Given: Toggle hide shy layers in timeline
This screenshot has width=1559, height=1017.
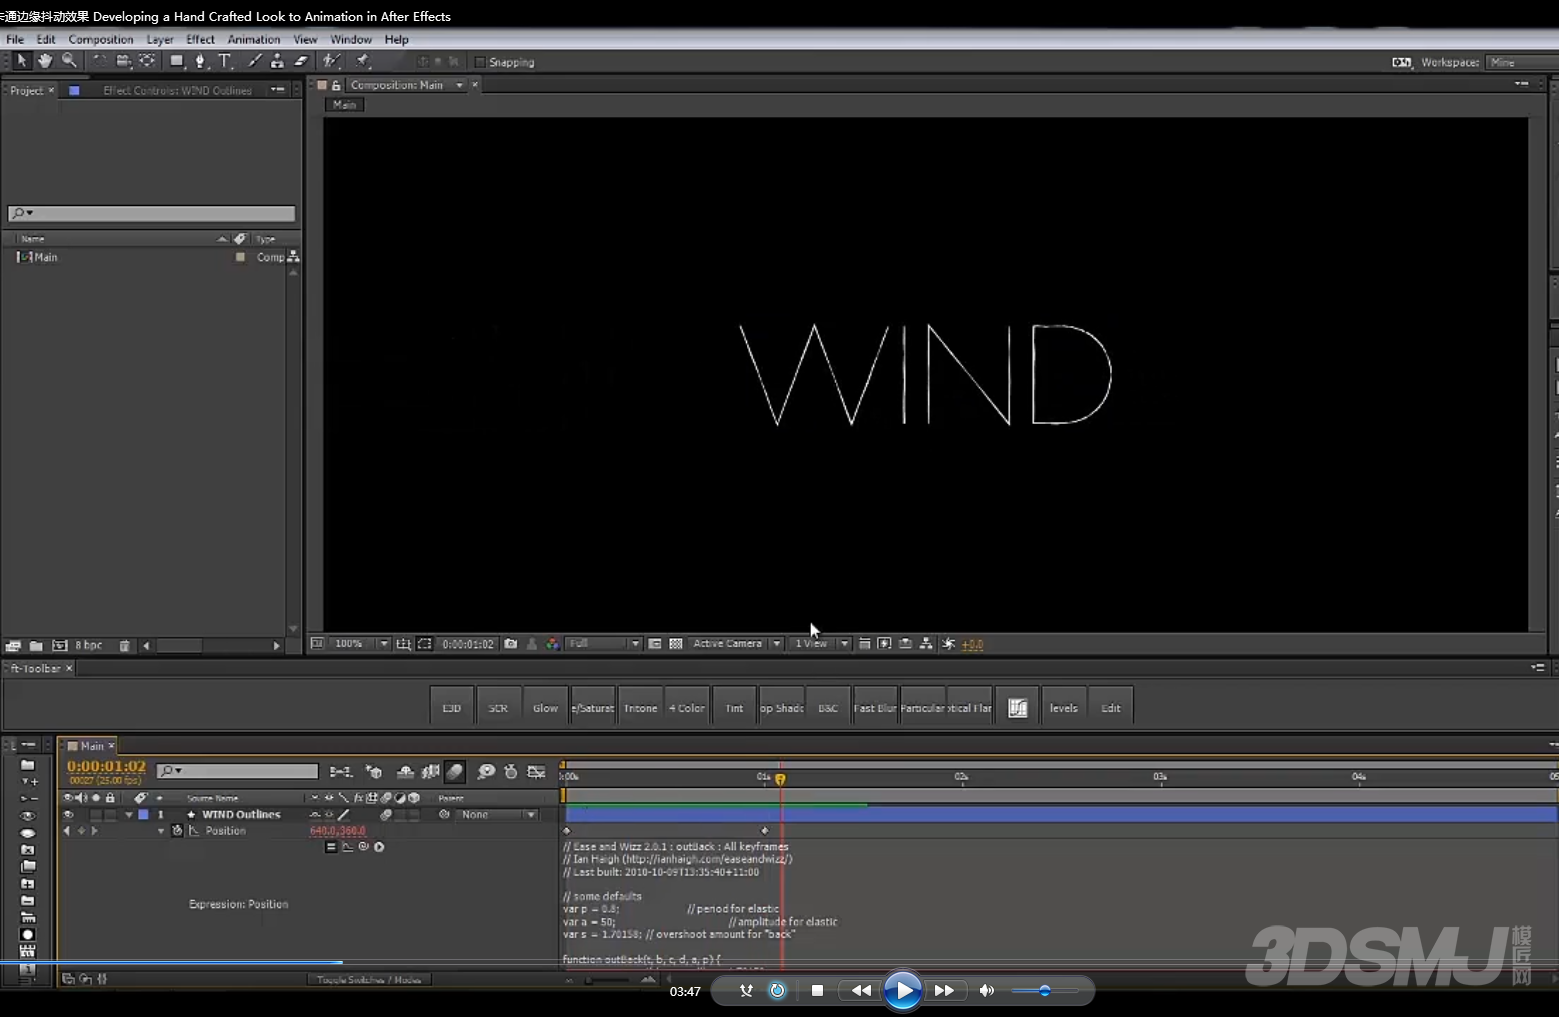Looking at the screenshot, I should pos(405,772).
